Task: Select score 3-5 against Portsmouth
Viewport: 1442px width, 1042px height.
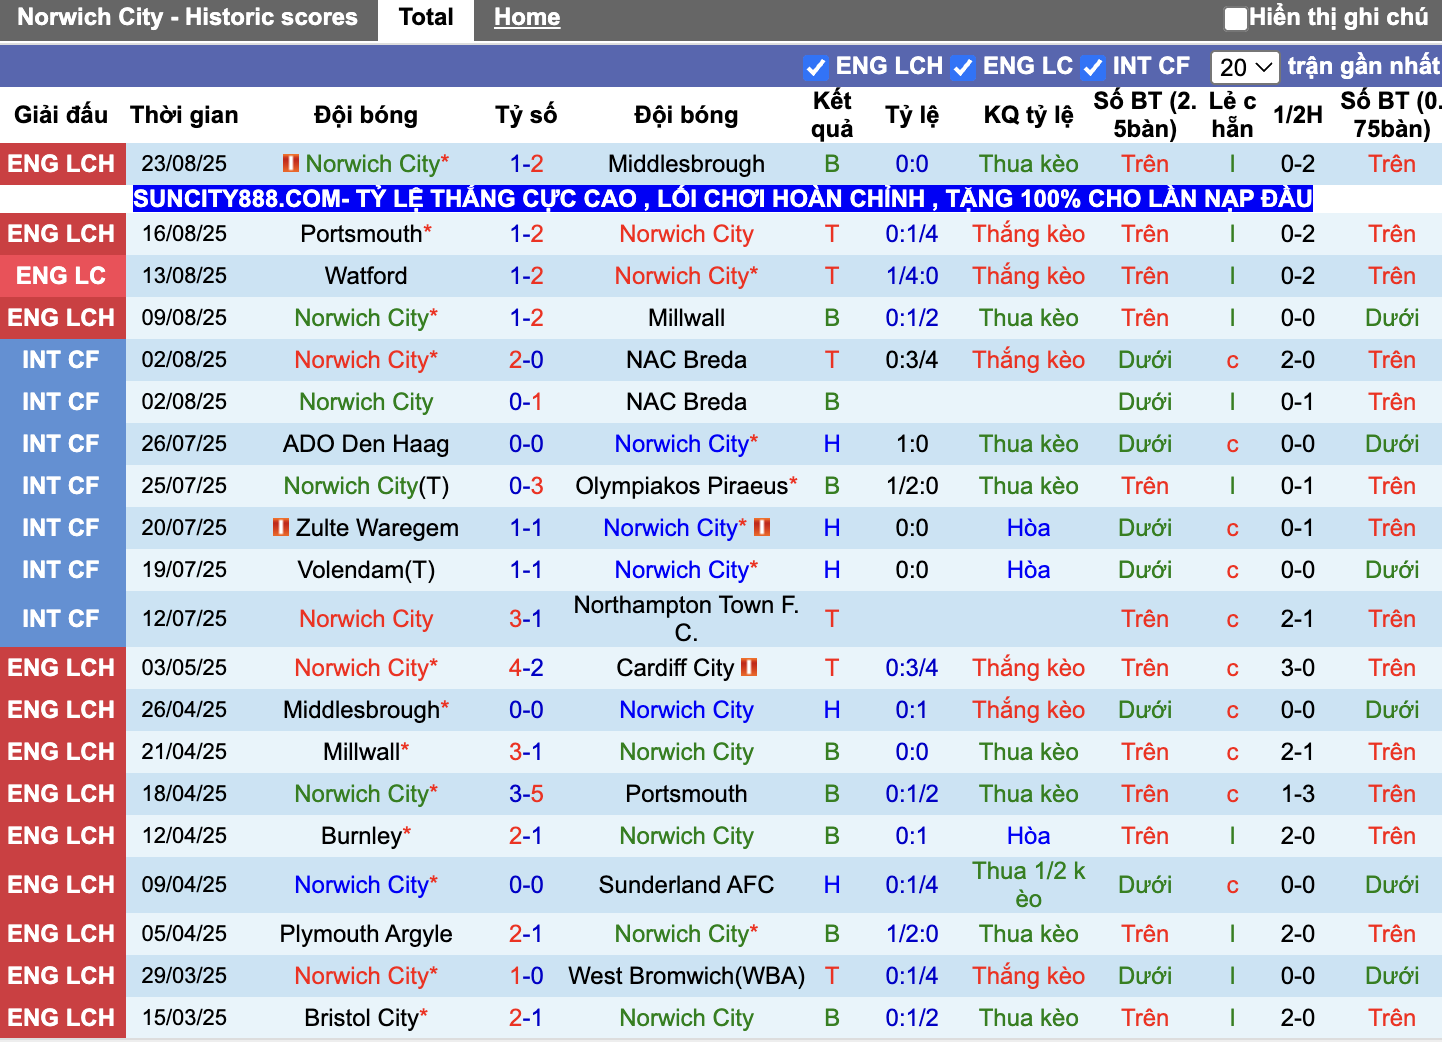Action: (526, 794)
